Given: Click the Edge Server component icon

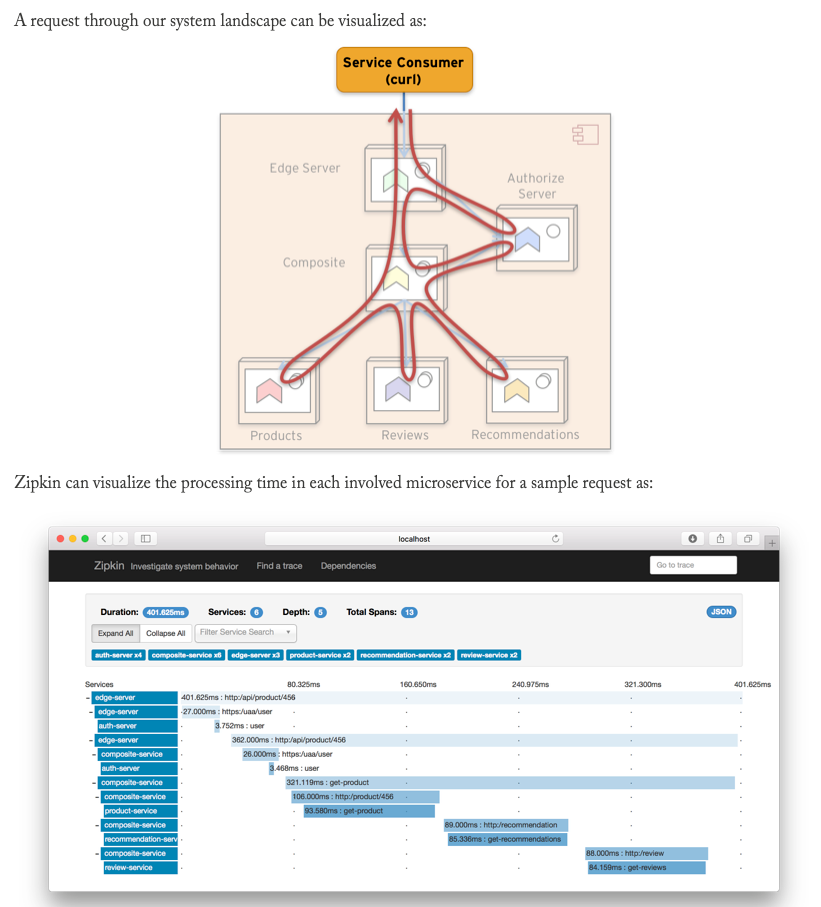Looking at the screenshot, I should point(404,179).
